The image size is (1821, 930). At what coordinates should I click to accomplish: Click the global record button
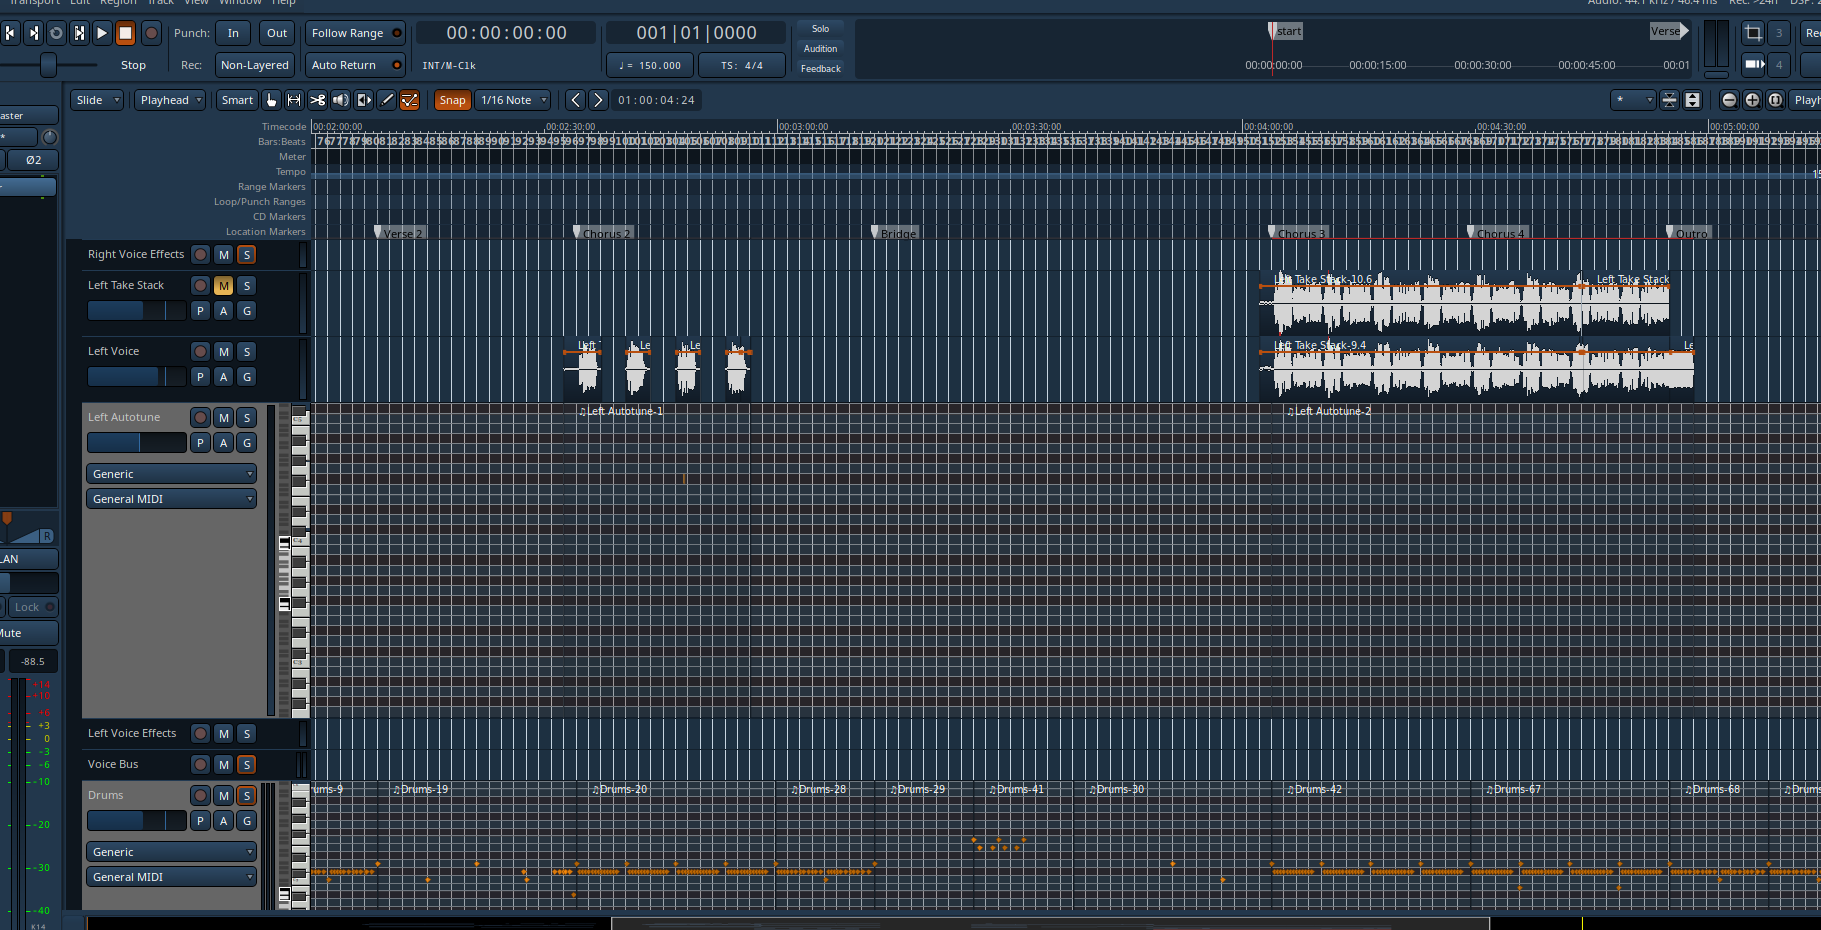[151, 33]
